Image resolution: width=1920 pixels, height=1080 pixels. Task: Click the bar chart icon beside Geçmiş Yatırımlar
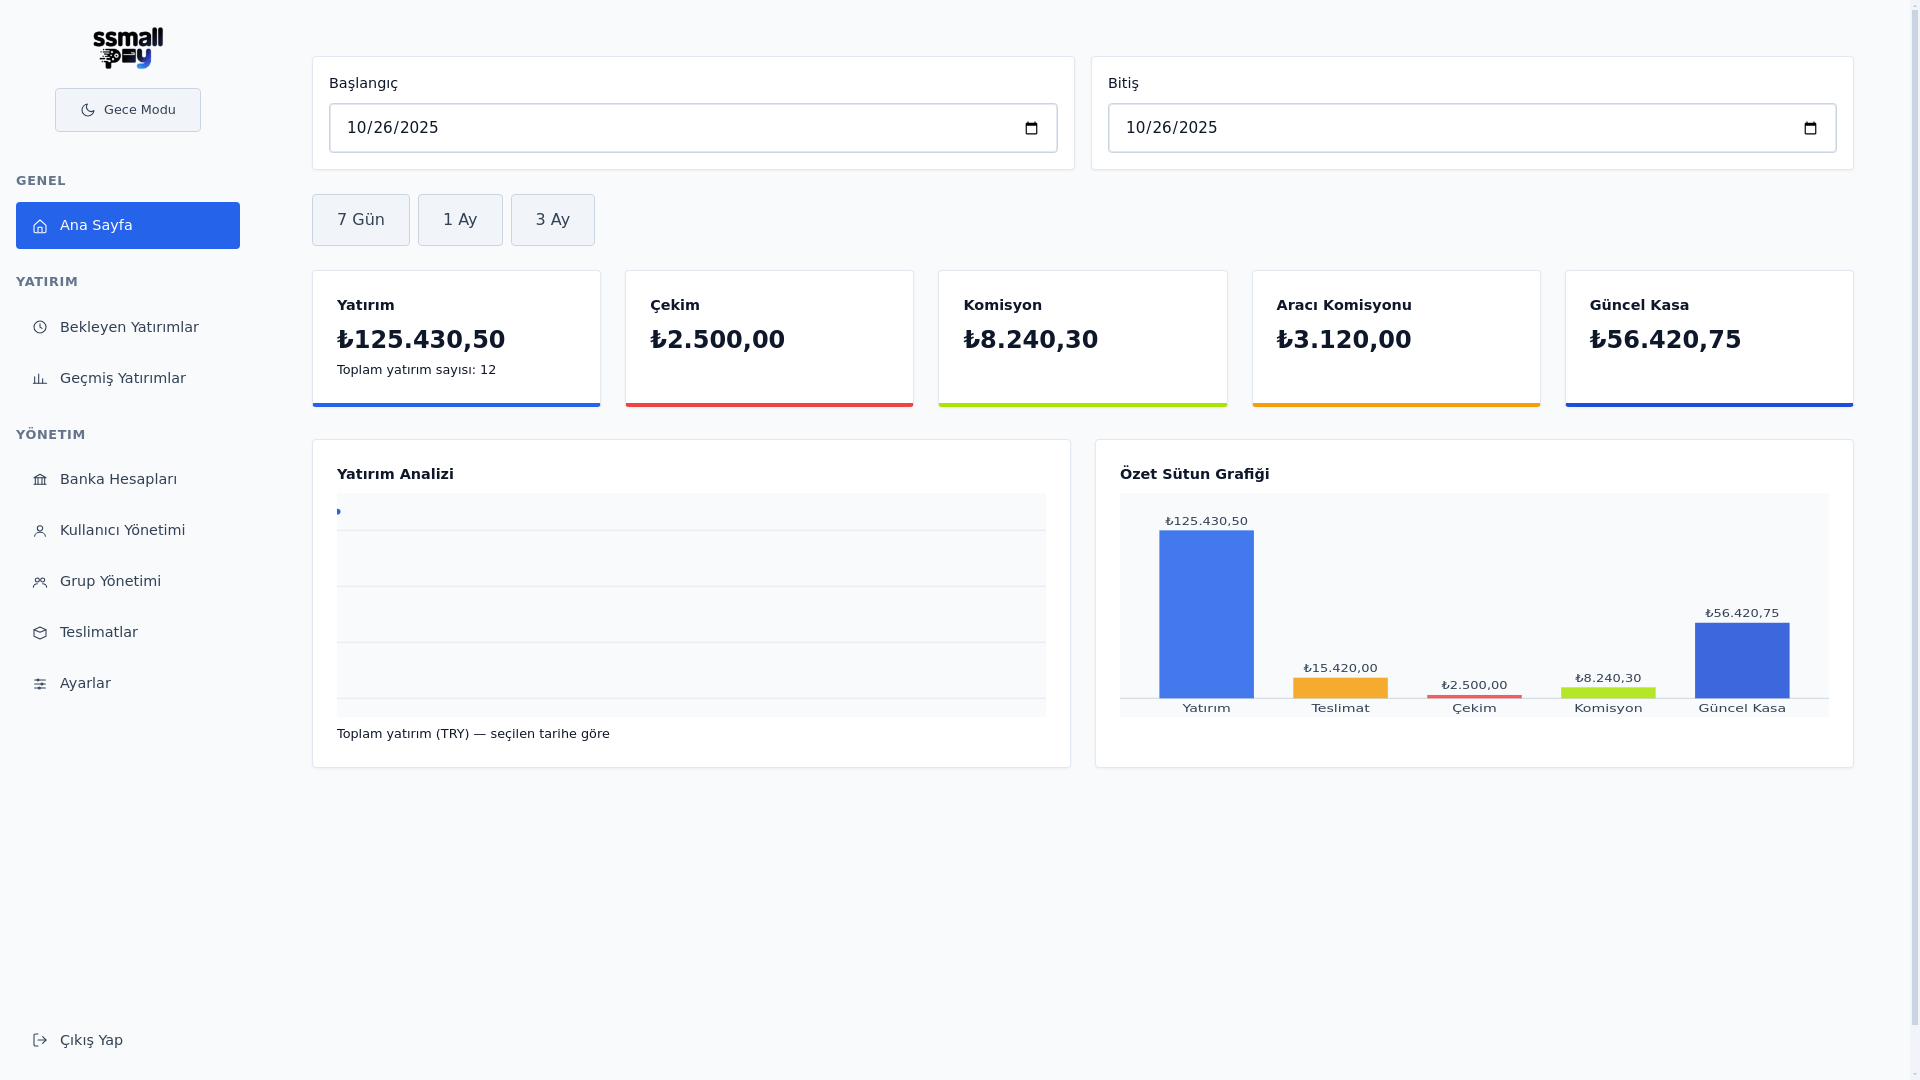(40, 379)
